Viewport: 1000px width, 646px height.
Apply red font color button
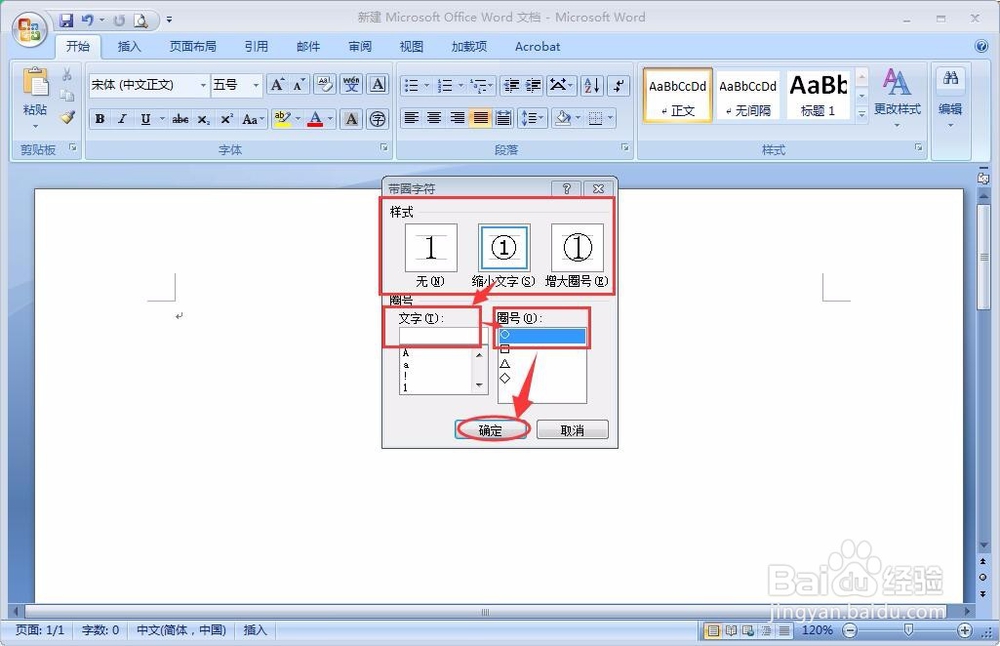[x=315, y=119]
